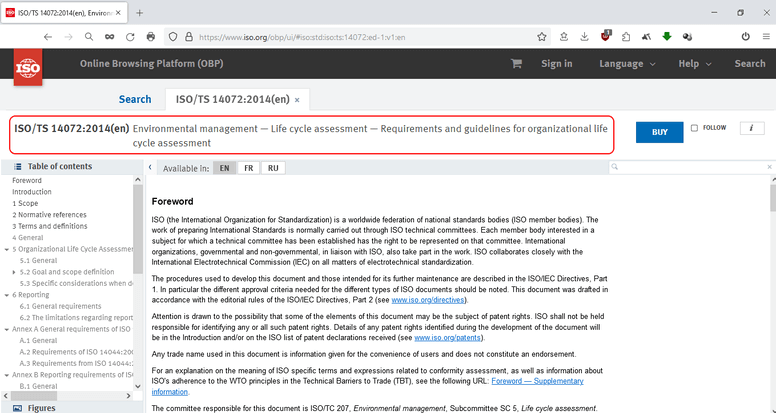Reload the page with refresh icon
This screenshot has height=413, width=776.
130,37
